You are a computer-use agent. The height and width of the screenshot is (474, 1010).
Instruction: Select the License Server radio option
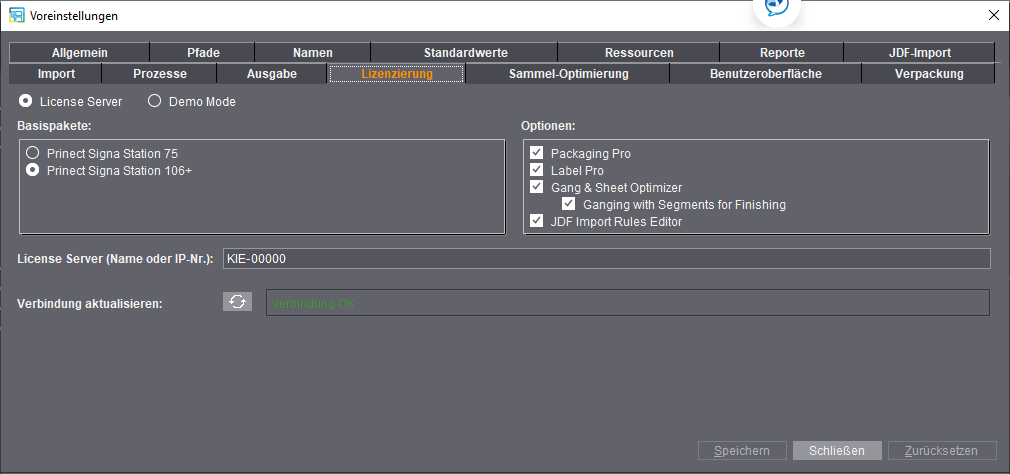tap(26, 101)
